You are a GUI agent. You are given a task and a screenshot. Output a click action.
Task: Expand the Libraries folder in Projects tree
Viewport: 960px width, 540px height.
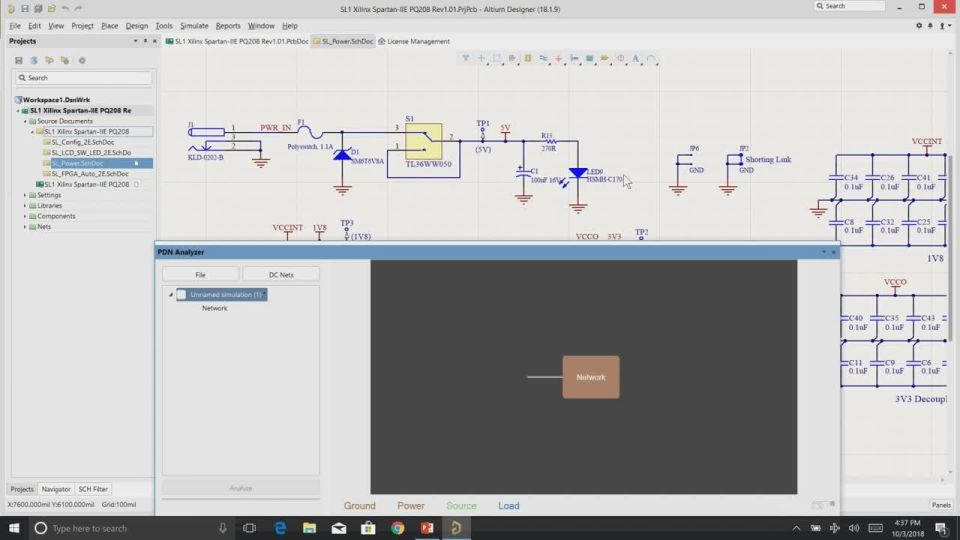pyautogui.click(x=25, y=206)
